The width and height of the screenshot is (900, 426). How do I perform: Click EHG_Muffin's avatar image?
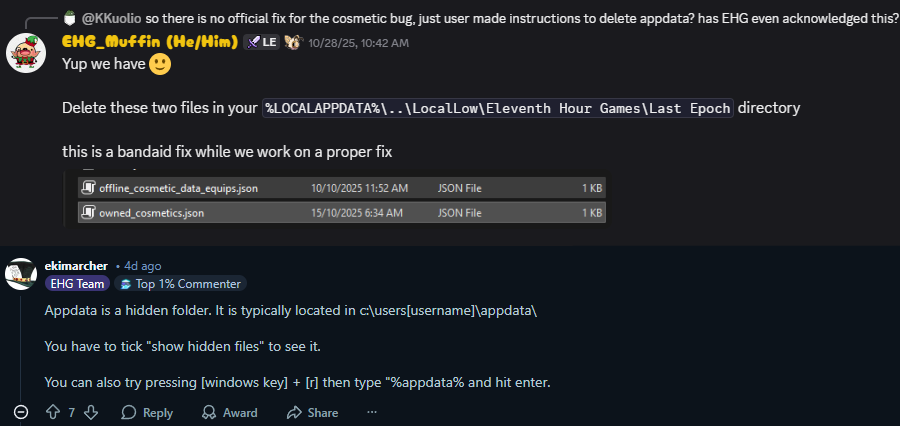26,53
